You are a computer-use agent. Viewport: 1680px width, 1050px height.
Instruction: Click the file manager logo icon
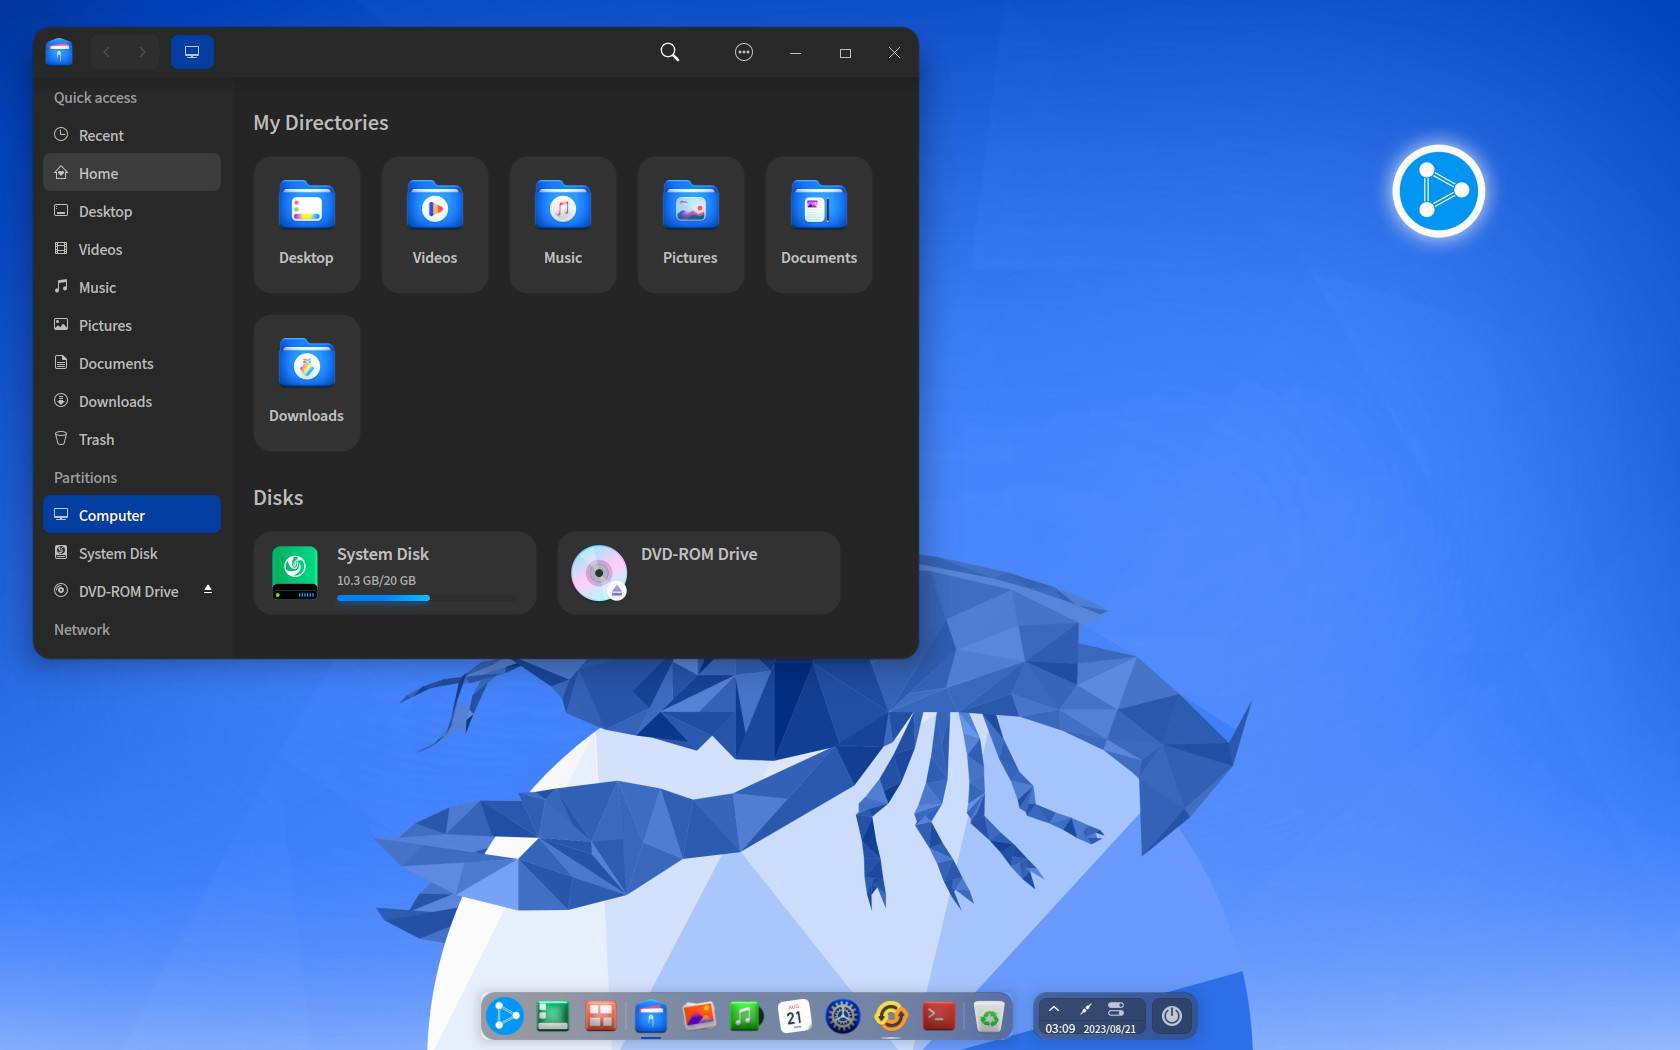click(59, 52)
